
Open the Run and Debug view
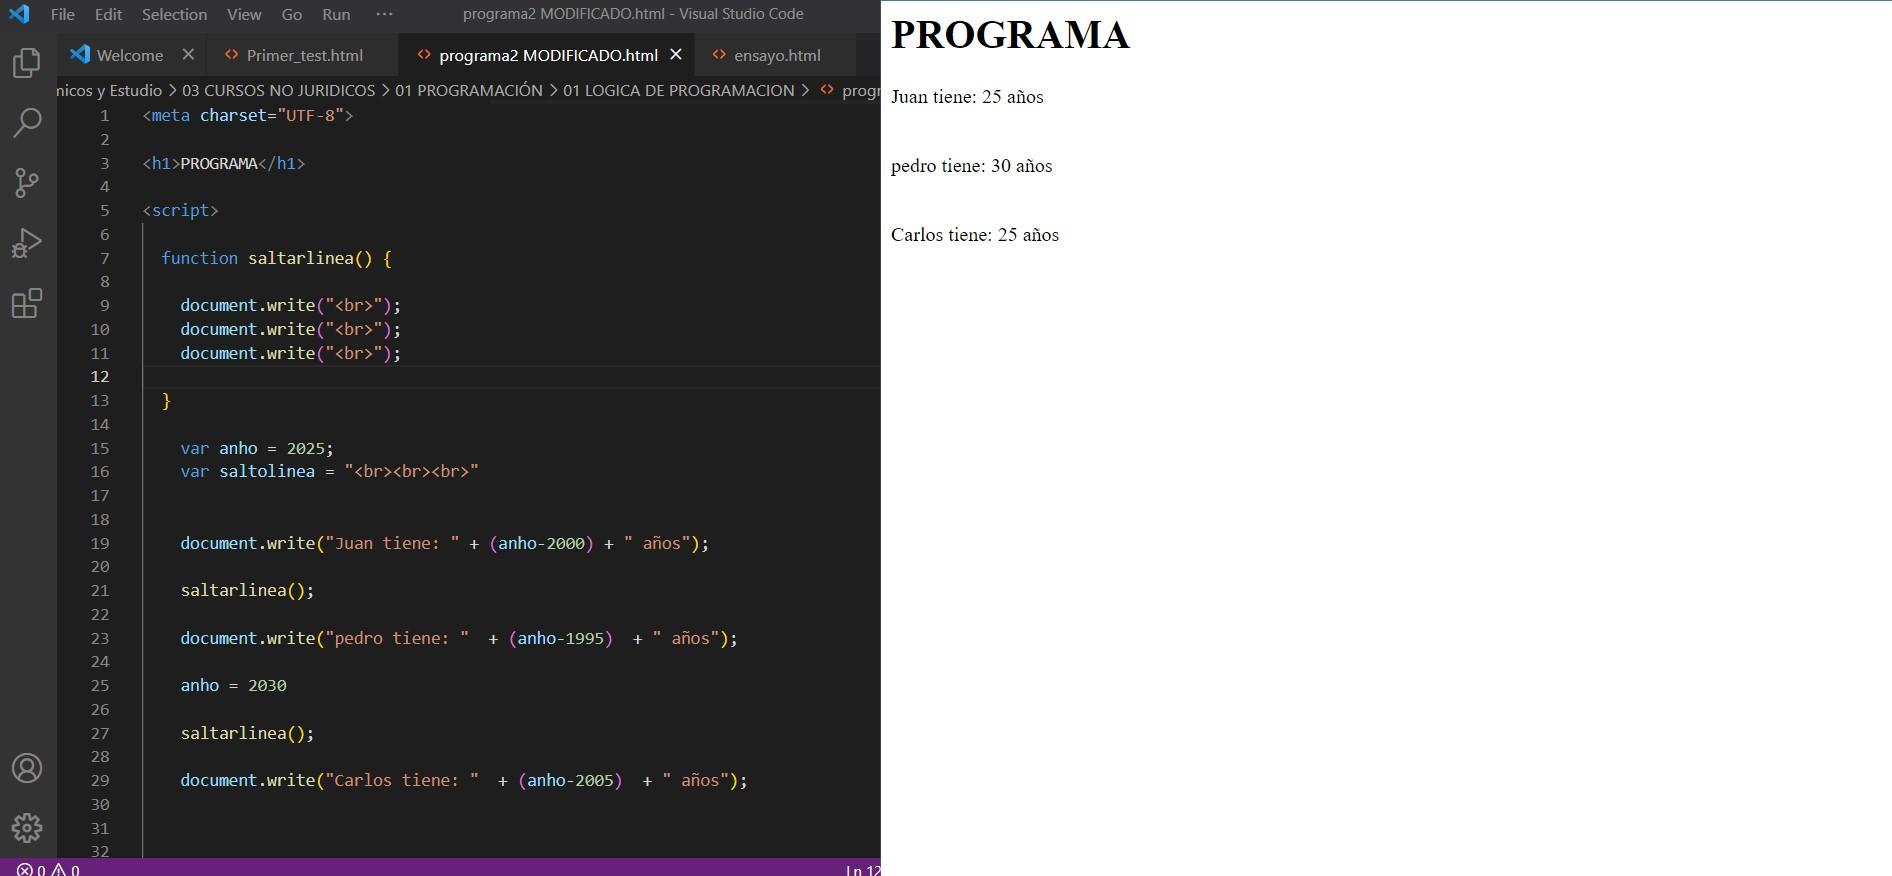27,243
